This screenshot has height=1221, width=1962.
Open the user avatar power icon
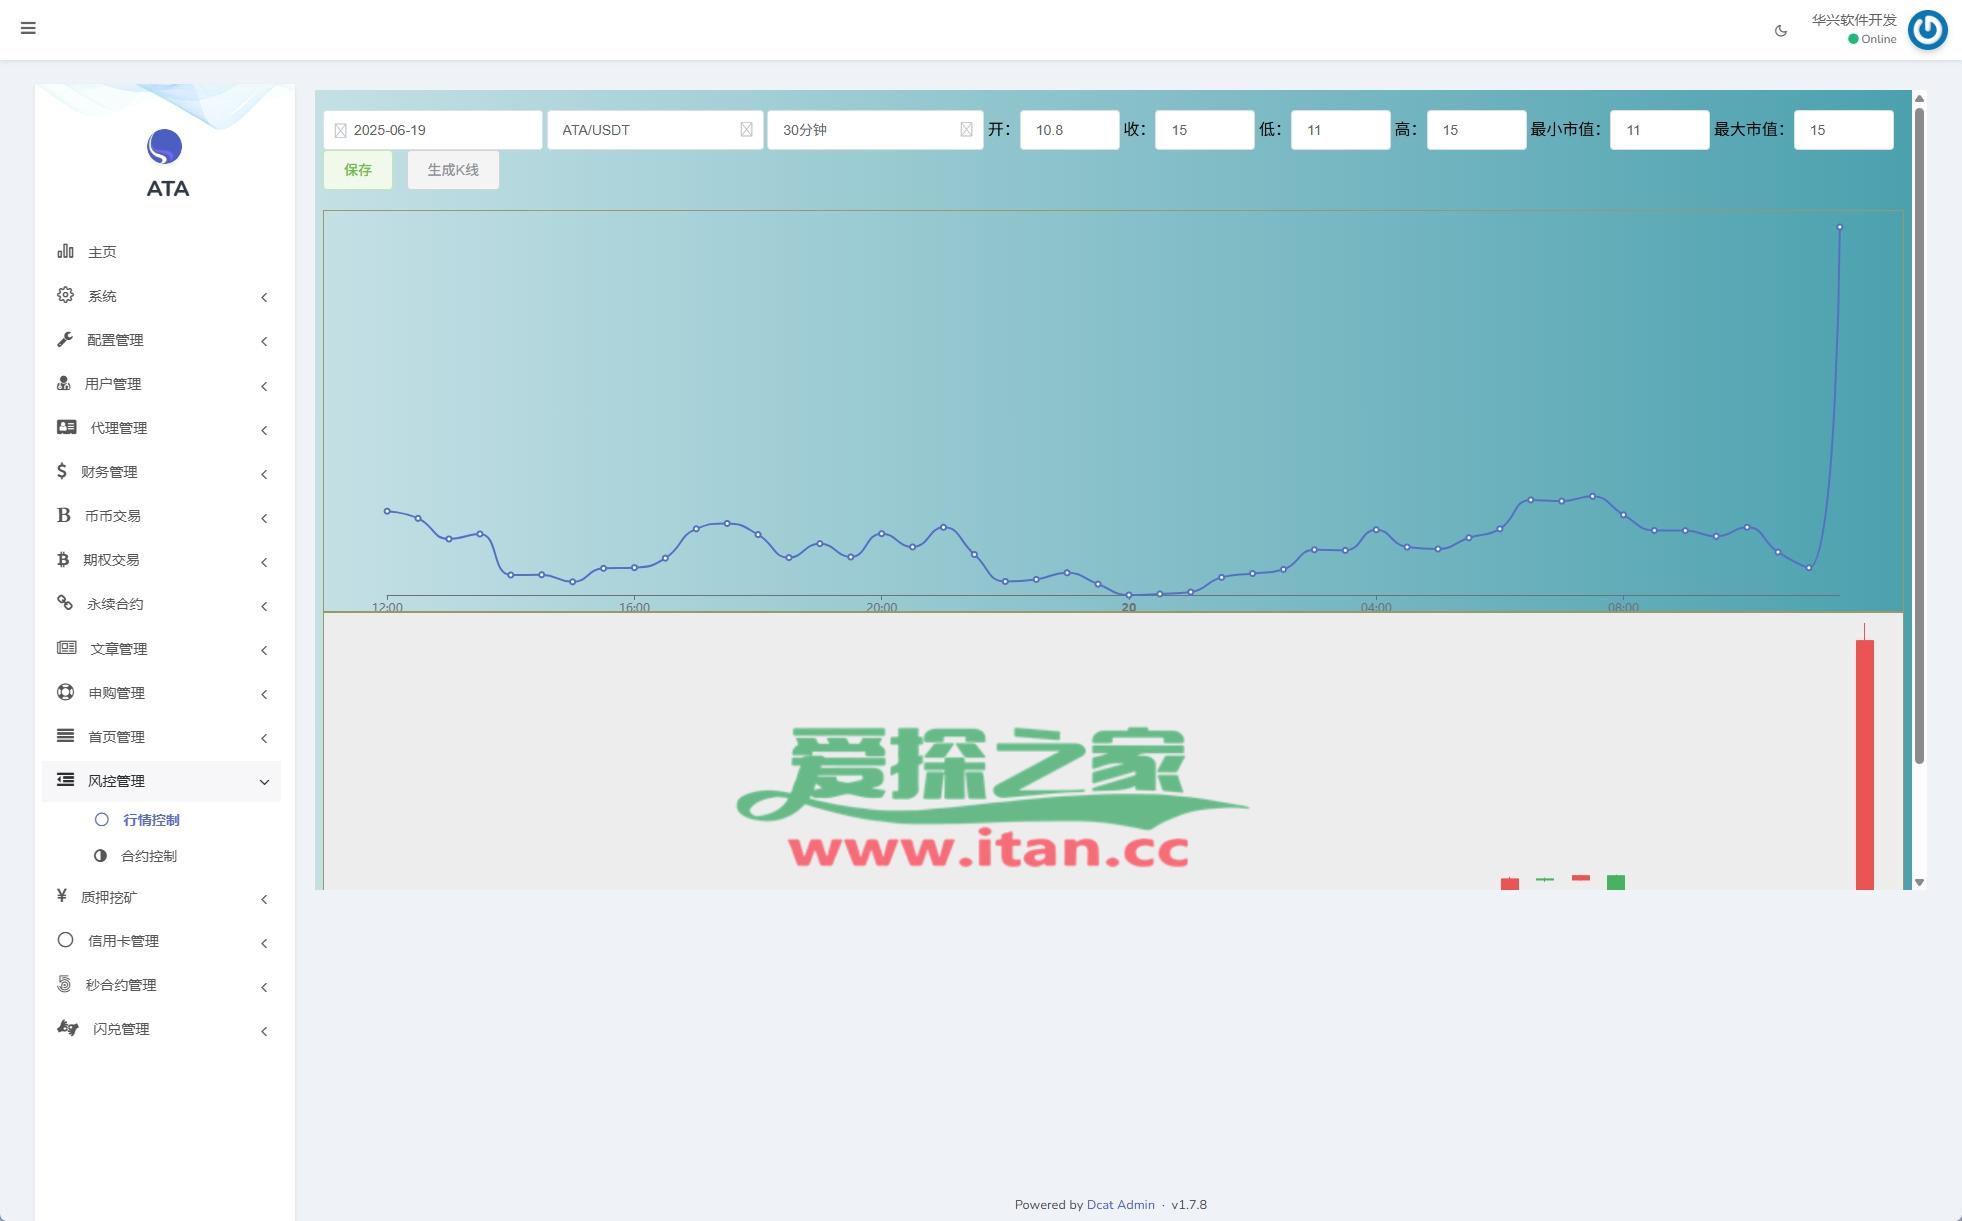point(1927,29)
